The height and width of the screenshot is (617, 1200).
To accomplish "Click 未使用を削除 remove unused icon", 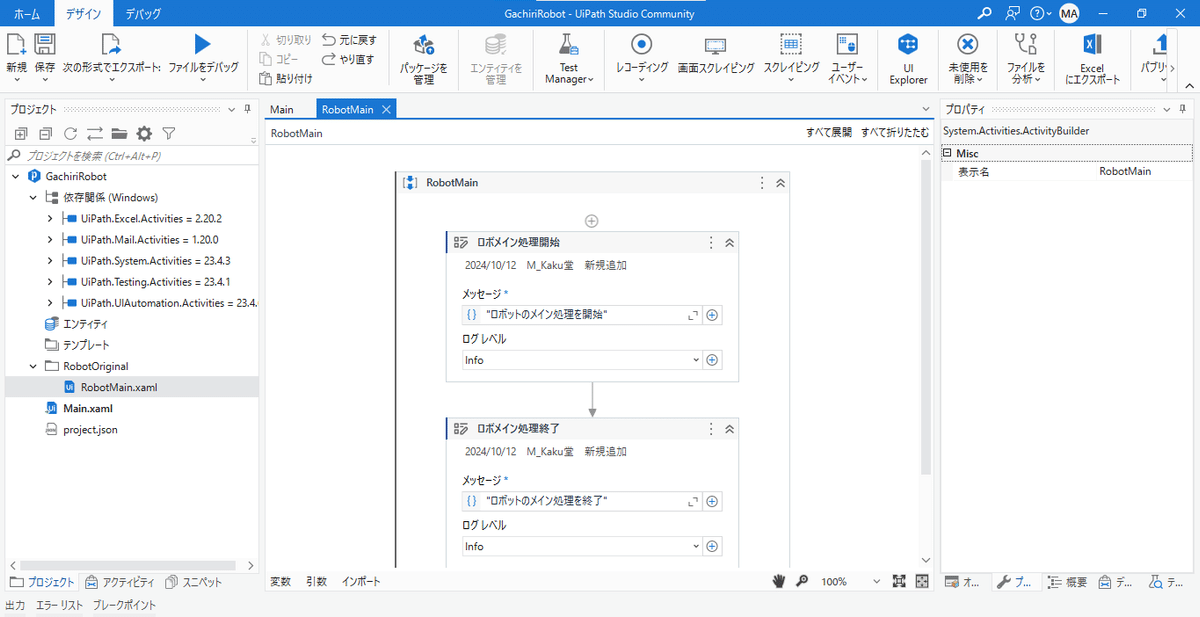I will pyautogui.click(x=967, y=44).
